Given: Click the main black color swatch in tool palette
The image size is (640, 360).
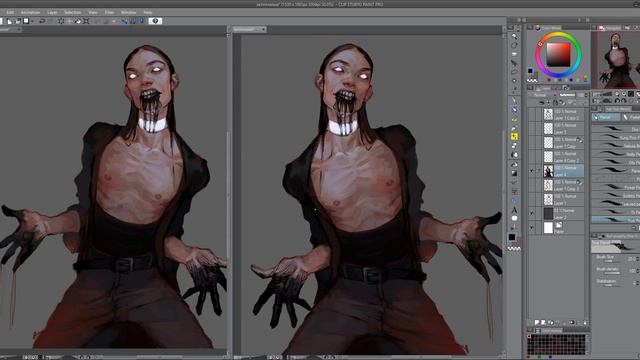Looking at the screenshot, I should (512, 237).
